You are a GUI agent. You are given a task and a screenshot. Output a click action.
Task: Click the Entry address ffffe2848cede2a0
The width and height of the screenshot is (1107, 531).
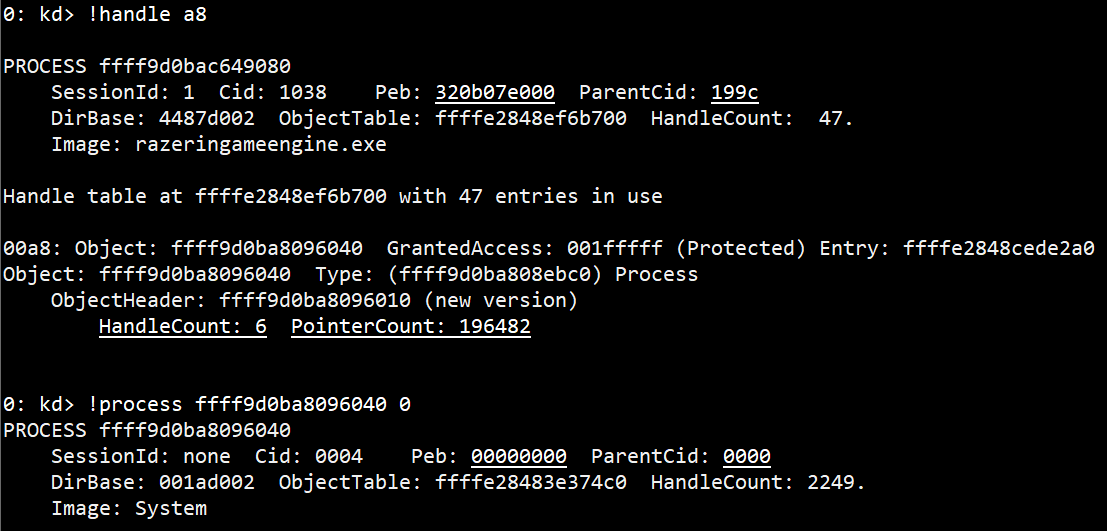point(999,249)
